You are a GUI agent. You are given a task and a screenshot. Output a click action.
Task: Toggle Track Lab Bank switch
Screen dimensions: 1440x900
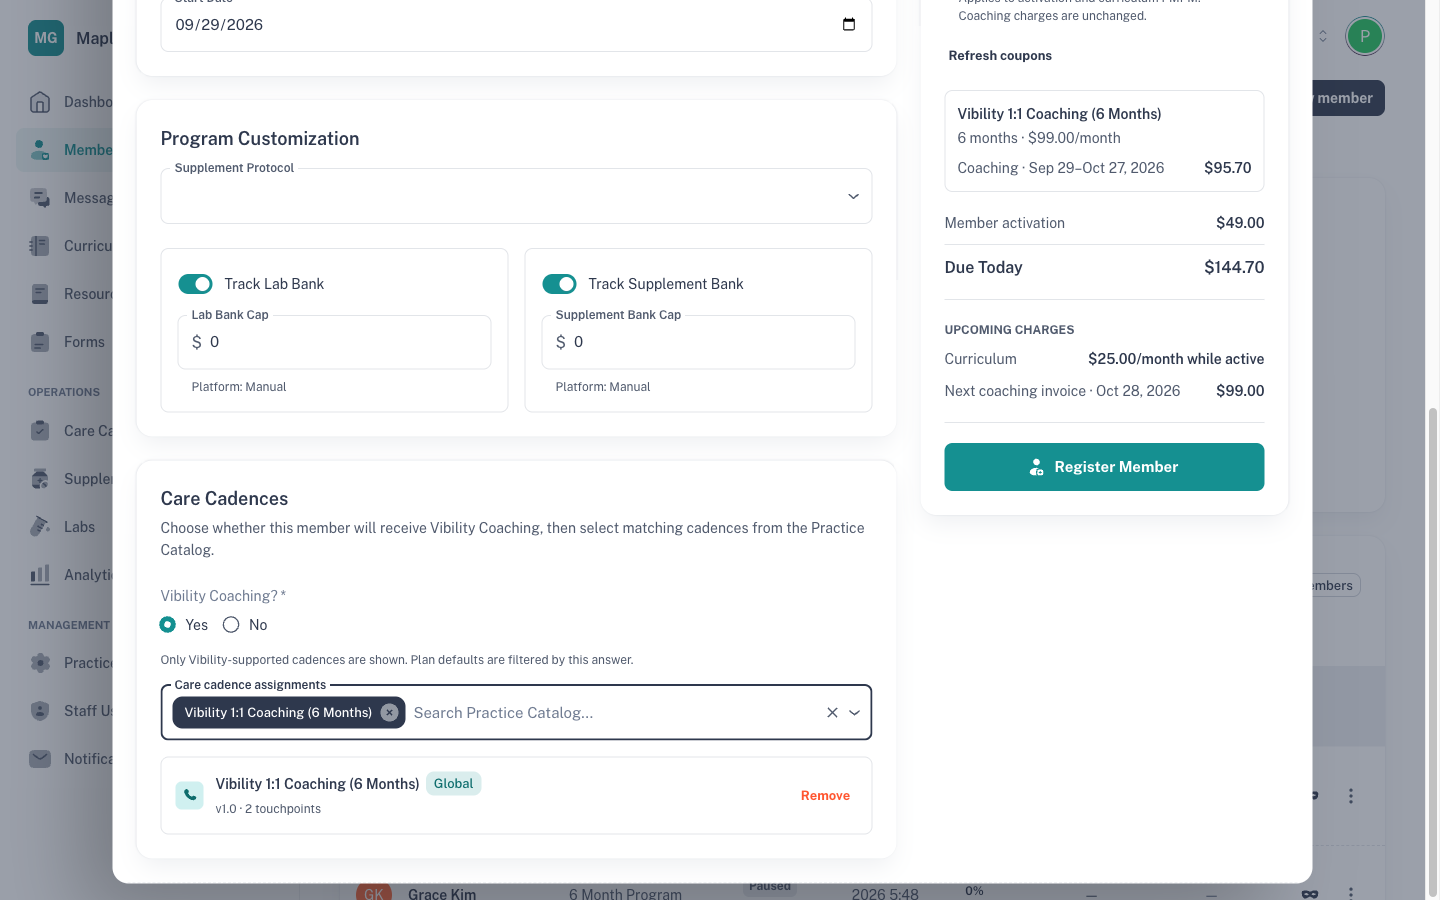[195, 284]
